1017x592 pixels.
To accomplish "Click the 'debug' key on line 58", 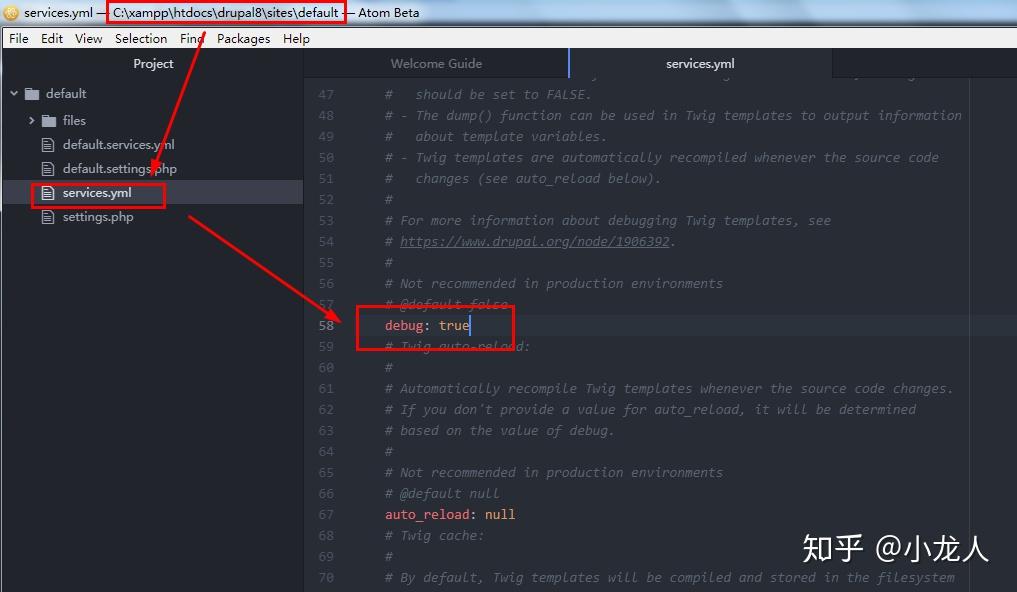I will 404,326.
